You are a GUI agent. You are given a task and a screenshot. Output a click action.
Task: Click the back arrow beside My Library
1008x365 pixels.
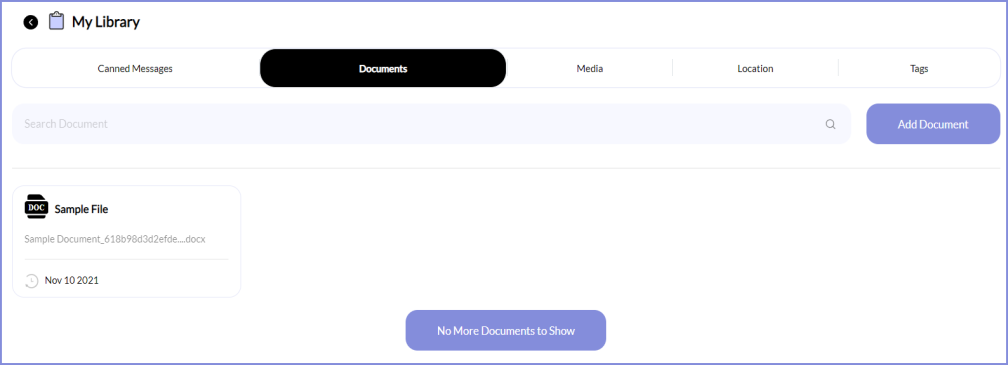(31, 22)
